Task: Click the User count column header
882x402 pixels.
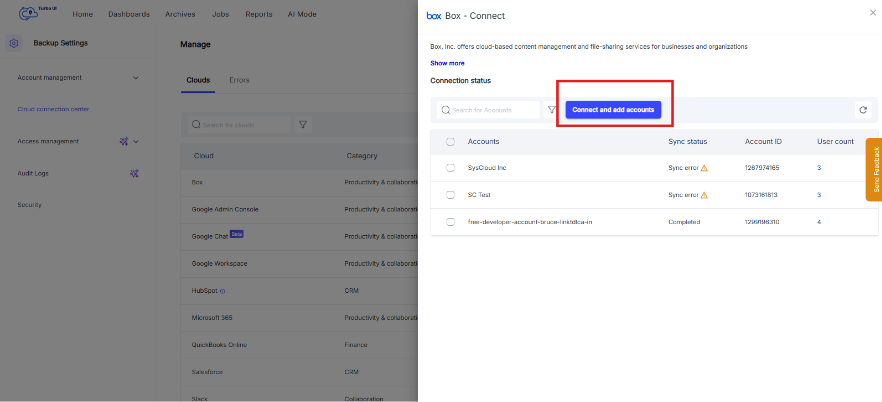Action: click(x=835, y=142)
